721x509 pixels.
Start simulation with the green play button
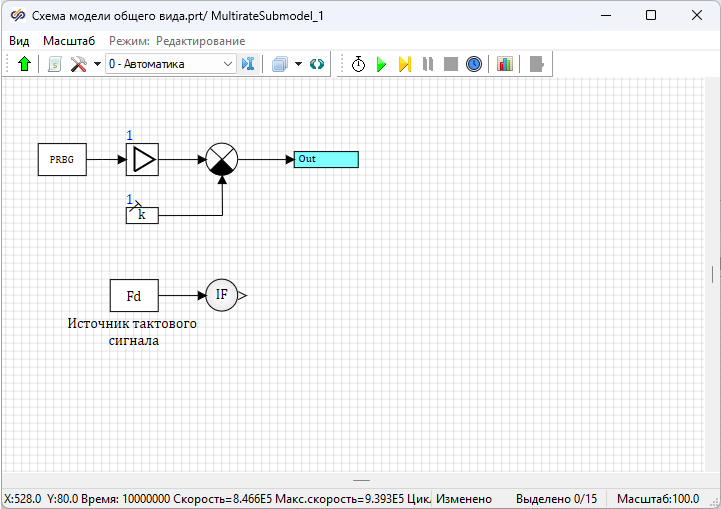(381, 64)
